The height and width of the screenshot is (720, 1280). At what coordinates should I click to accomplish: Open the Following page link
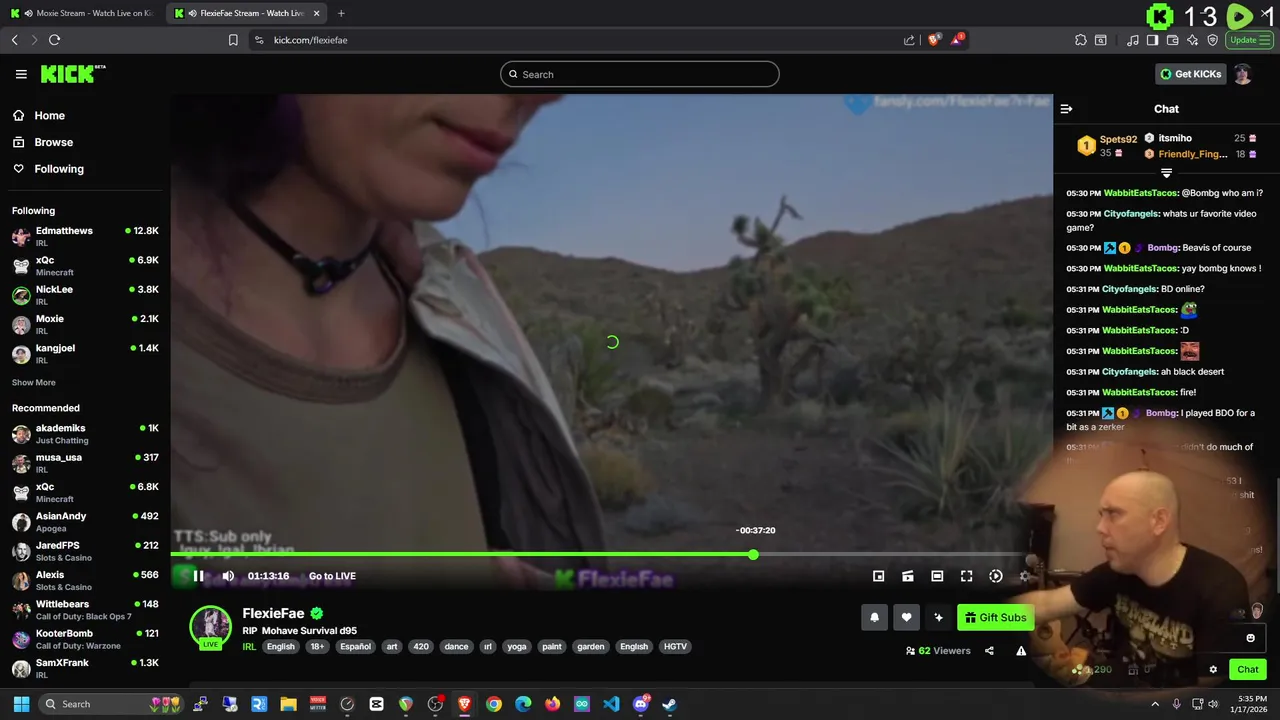pos(59,169)
